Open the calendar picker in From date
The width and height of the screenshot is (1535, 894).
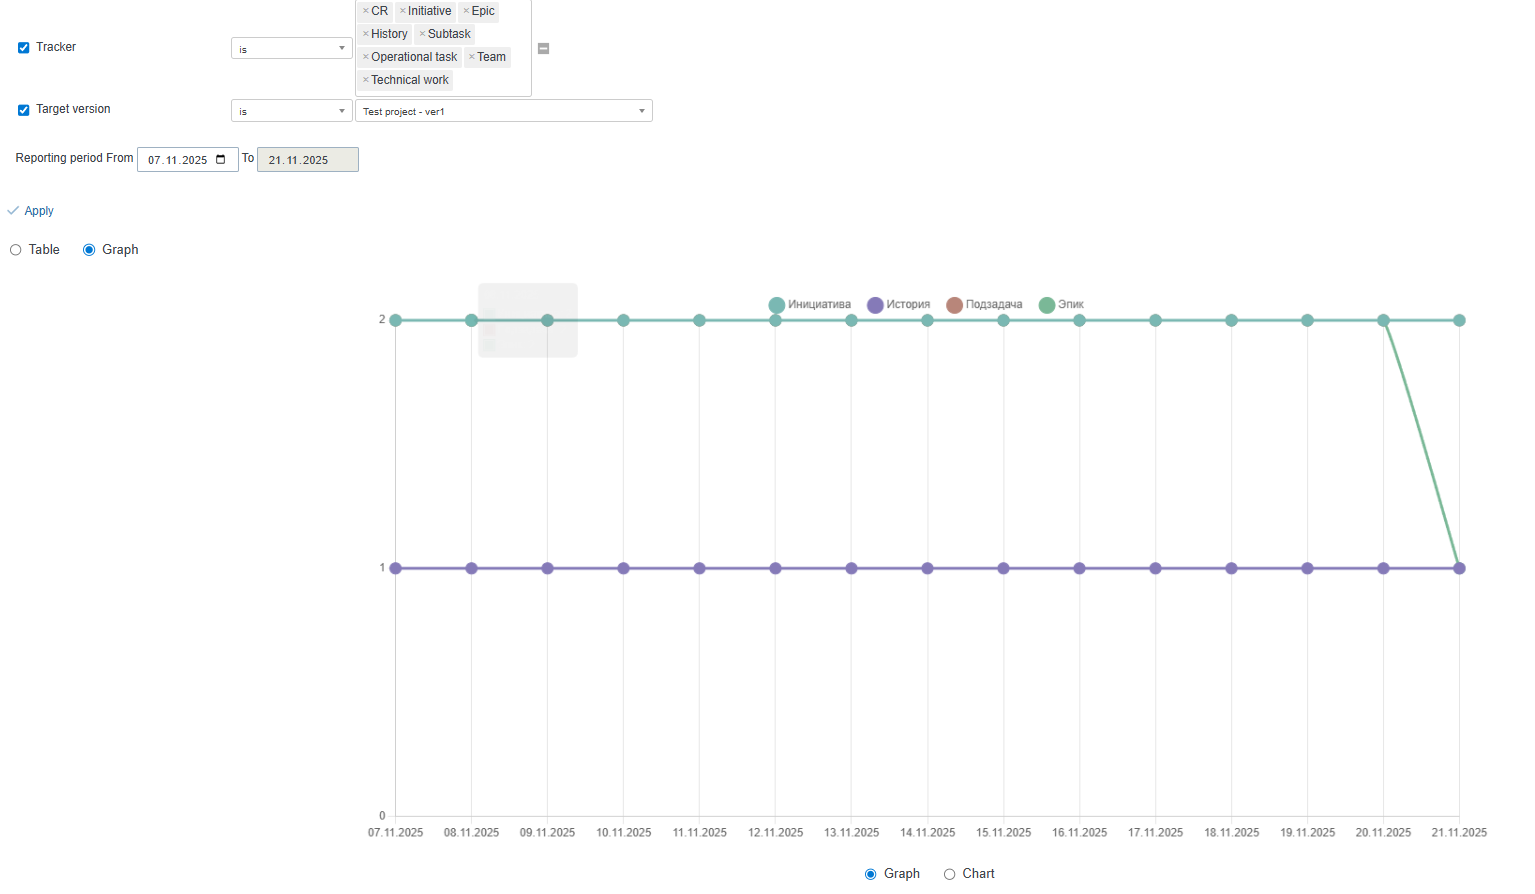(221, 160)
